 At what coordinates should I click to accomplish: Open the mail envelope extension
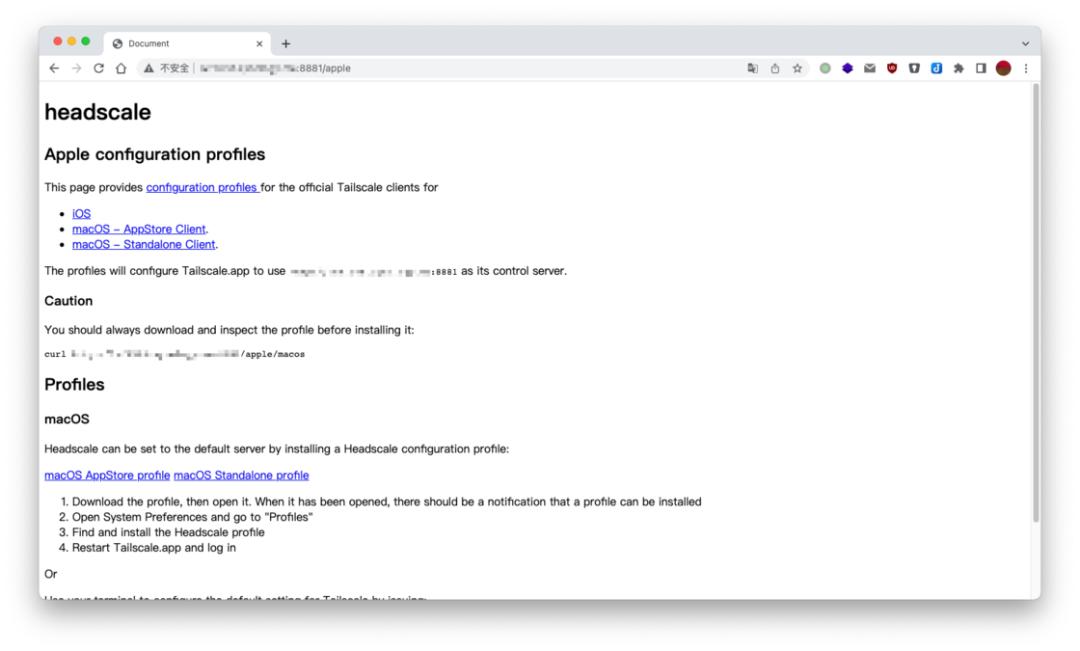tap(870, 68)
